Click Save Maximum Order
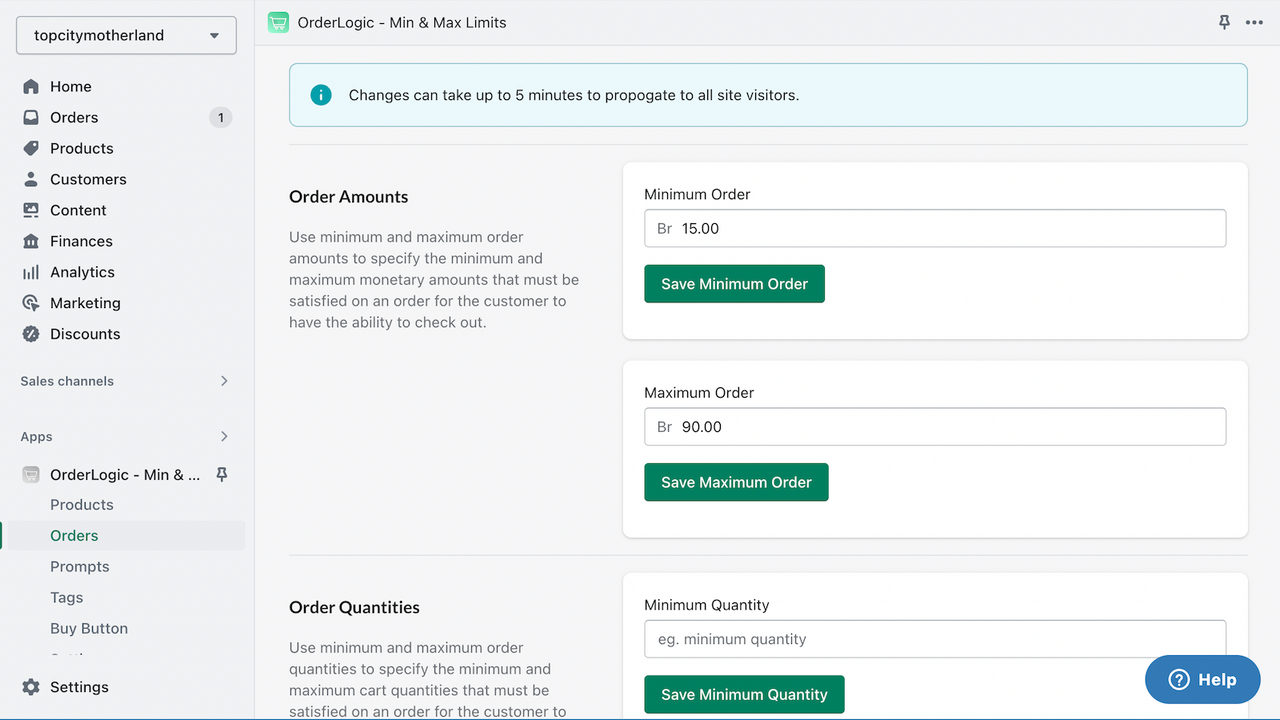The width and height of the screenshot is (1280, 720). 736,482
